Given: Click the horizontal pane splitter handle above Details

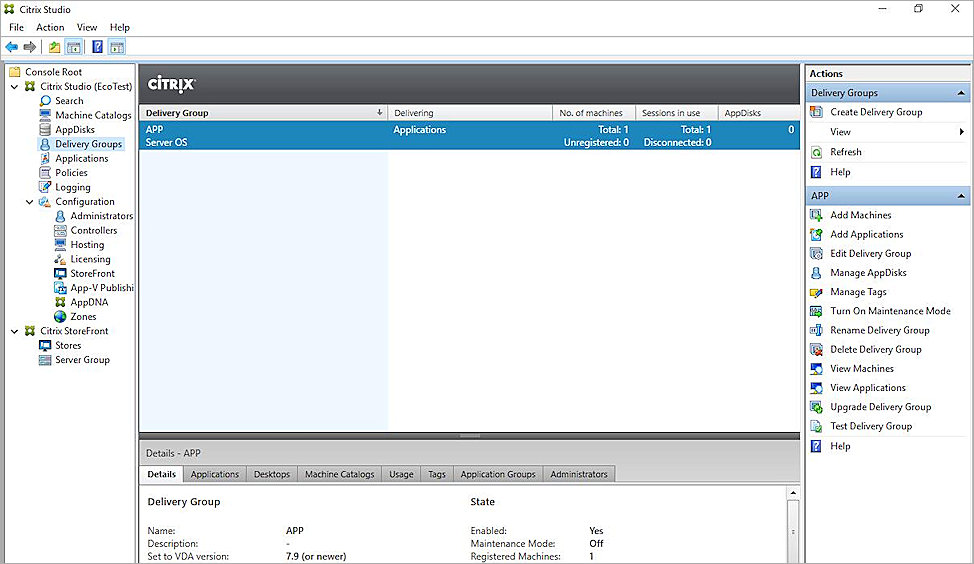Looking at the screenshot, I should tap(469, 436).
